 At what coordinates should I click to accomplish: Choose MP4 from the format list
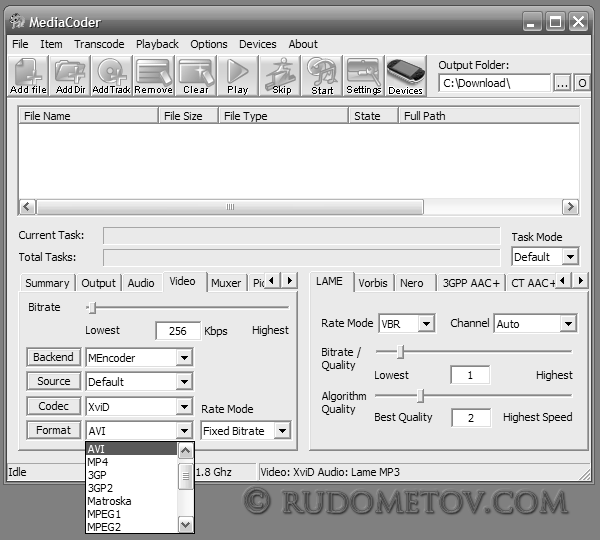[x=132, y=462]
